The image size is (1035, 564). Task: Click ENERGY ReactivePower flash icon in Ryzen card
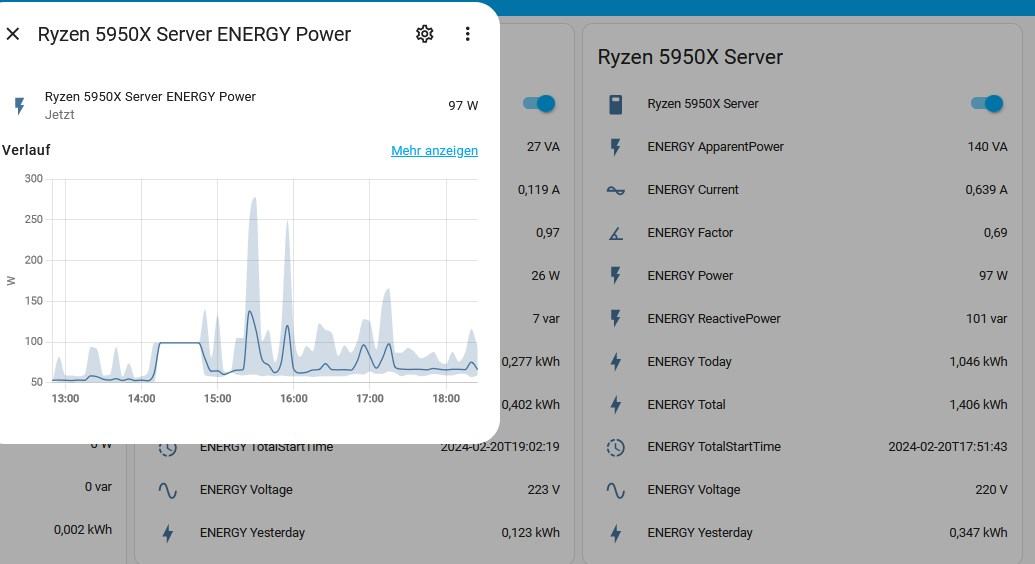pyautogui.click(x=615, y=318)
